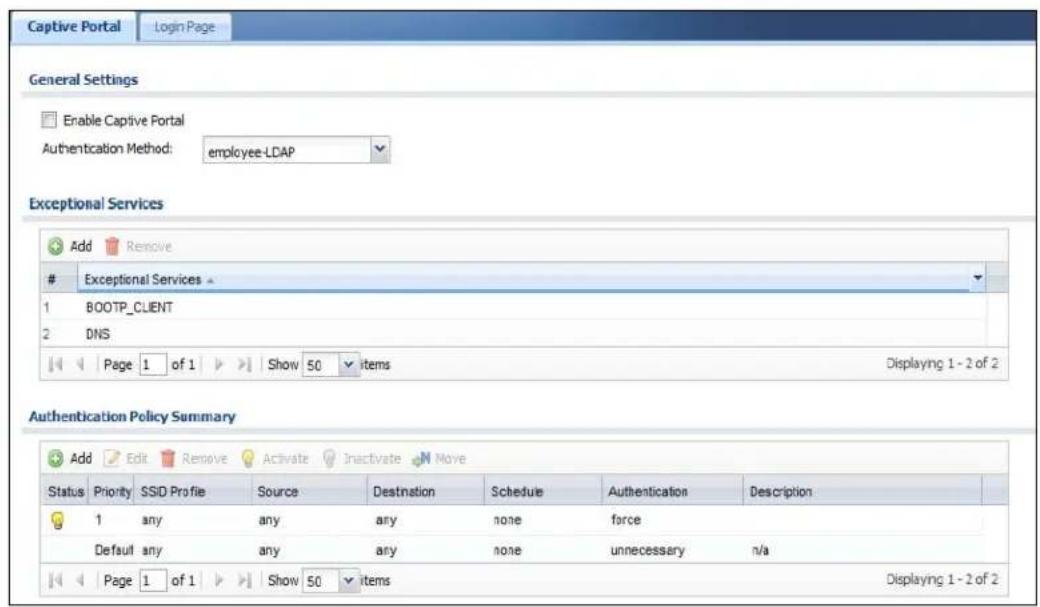Click the Inactivate bulb icon in policy toolbar
1040x607 pixels.
(x=329, y=458)
